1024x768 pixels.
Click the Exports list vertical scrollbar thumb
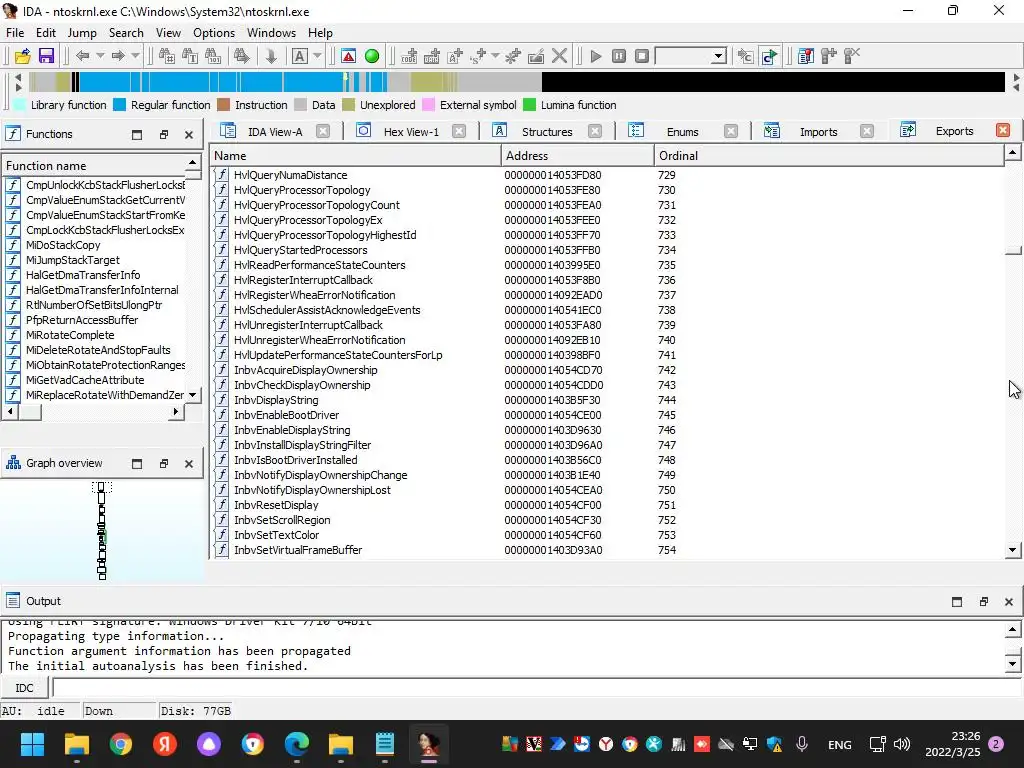[x=1013, y=250]
